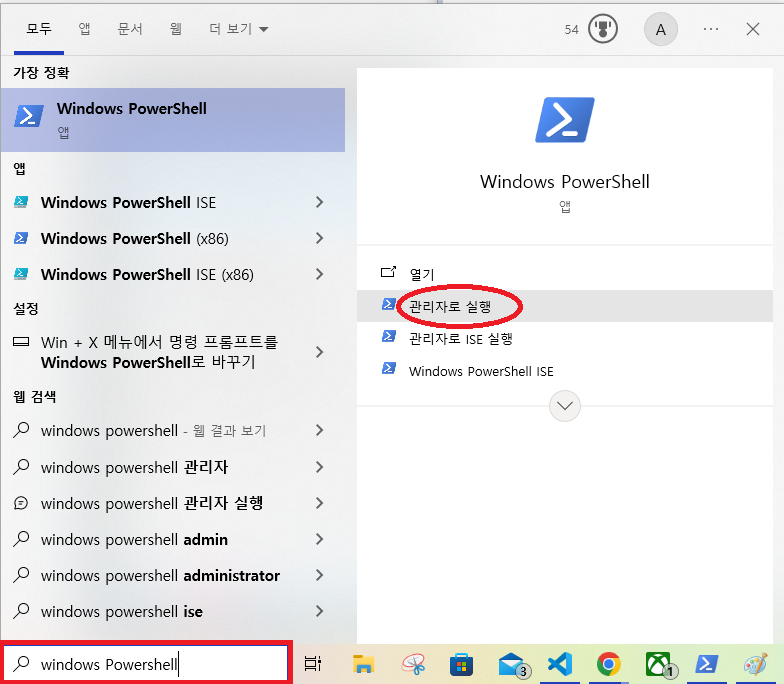784x684 pixels.
Task: Open the Mail app on the taskbar
Action: pos(513,665)
